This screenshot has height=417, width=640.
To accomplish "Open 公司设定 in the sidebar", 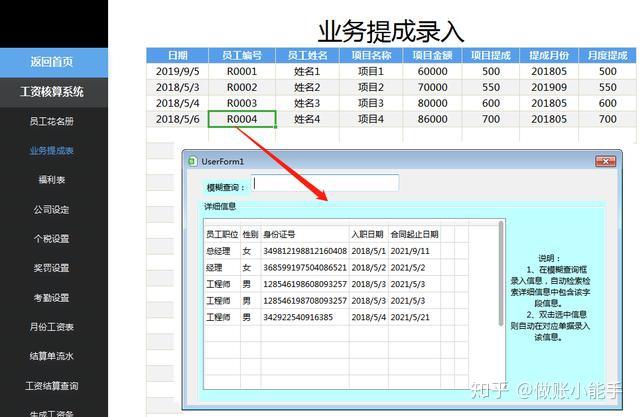I will (x=52, y=209).
